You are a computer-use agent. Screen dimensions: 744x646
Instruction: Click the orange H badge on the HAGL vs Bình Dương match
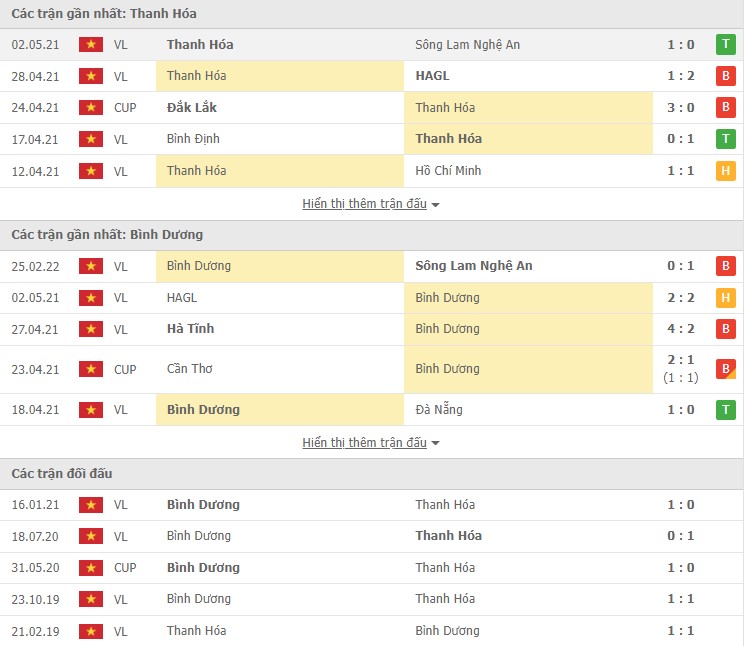tap(725, 298)
